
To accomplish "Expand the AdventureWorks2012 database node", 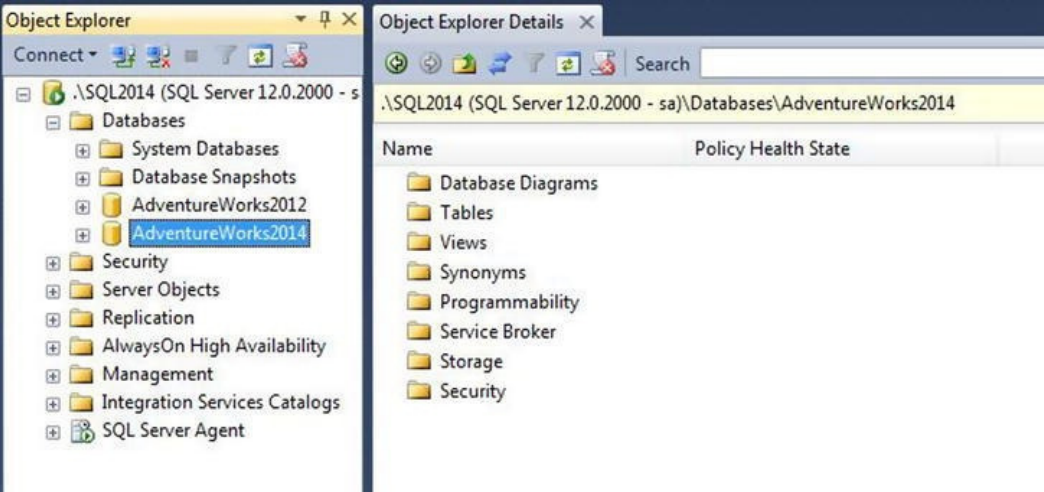I will click(83, 206).
